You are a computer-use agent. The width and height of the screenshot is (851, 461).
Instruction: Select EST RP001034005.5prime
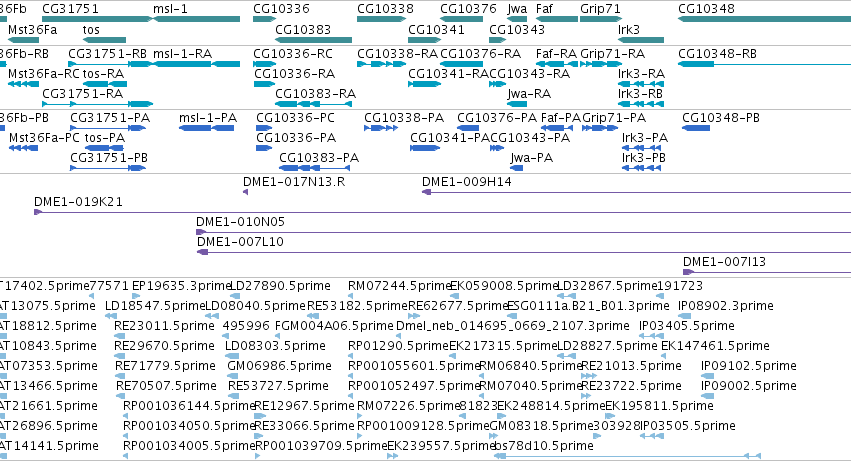click(189, 446)
